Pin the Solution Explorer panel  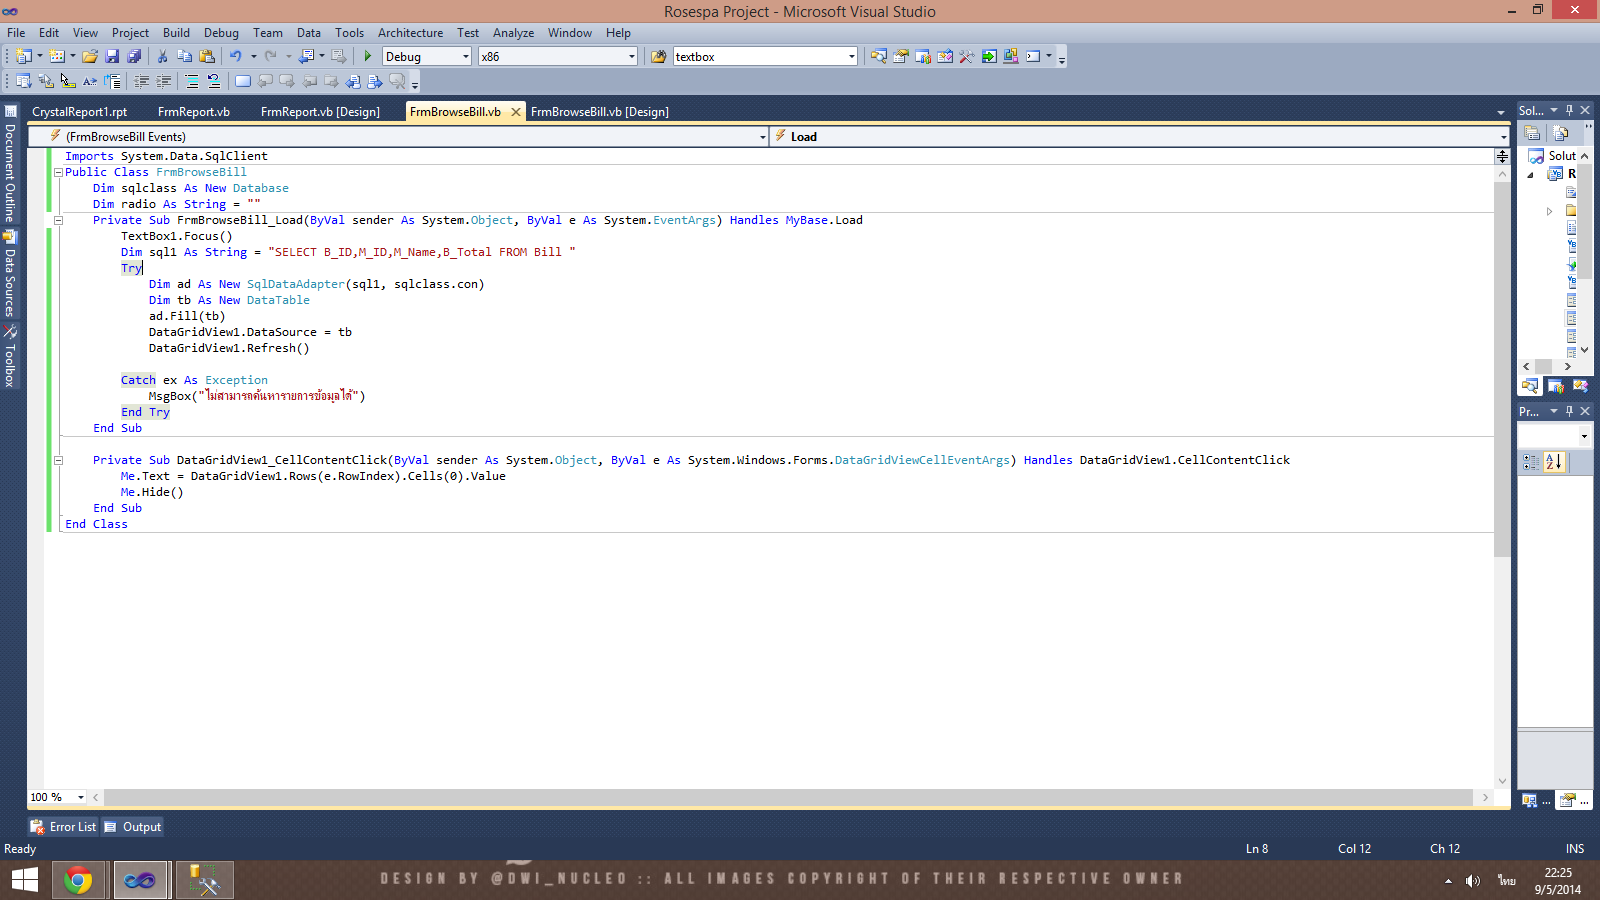pyautogui.click(x=1569, y=110)
